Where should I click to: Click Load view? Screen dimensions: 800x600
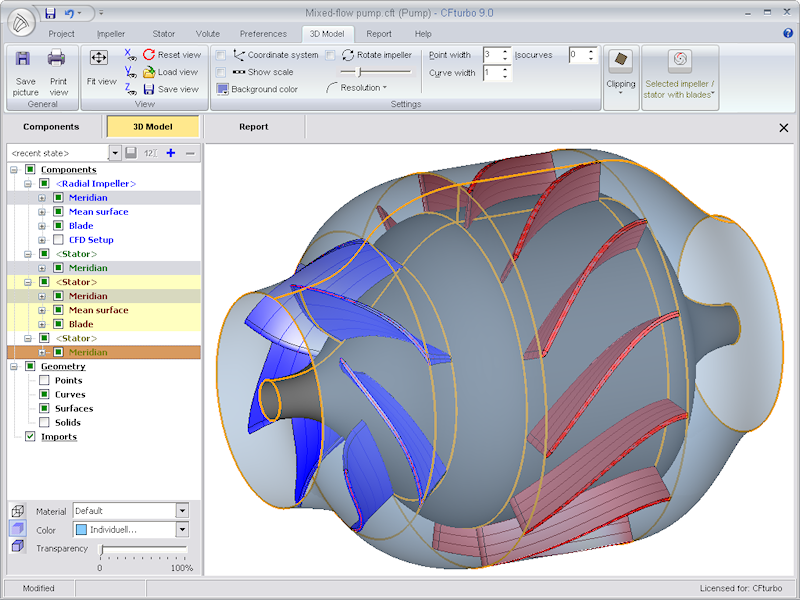tap(170, 72)
